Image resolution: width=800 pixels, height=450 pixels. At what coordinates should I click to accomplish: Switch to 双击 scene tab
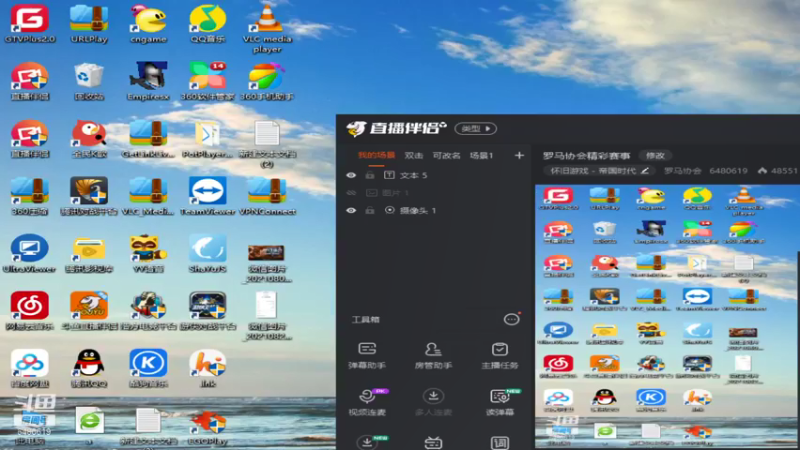click(x=413, y=155)
